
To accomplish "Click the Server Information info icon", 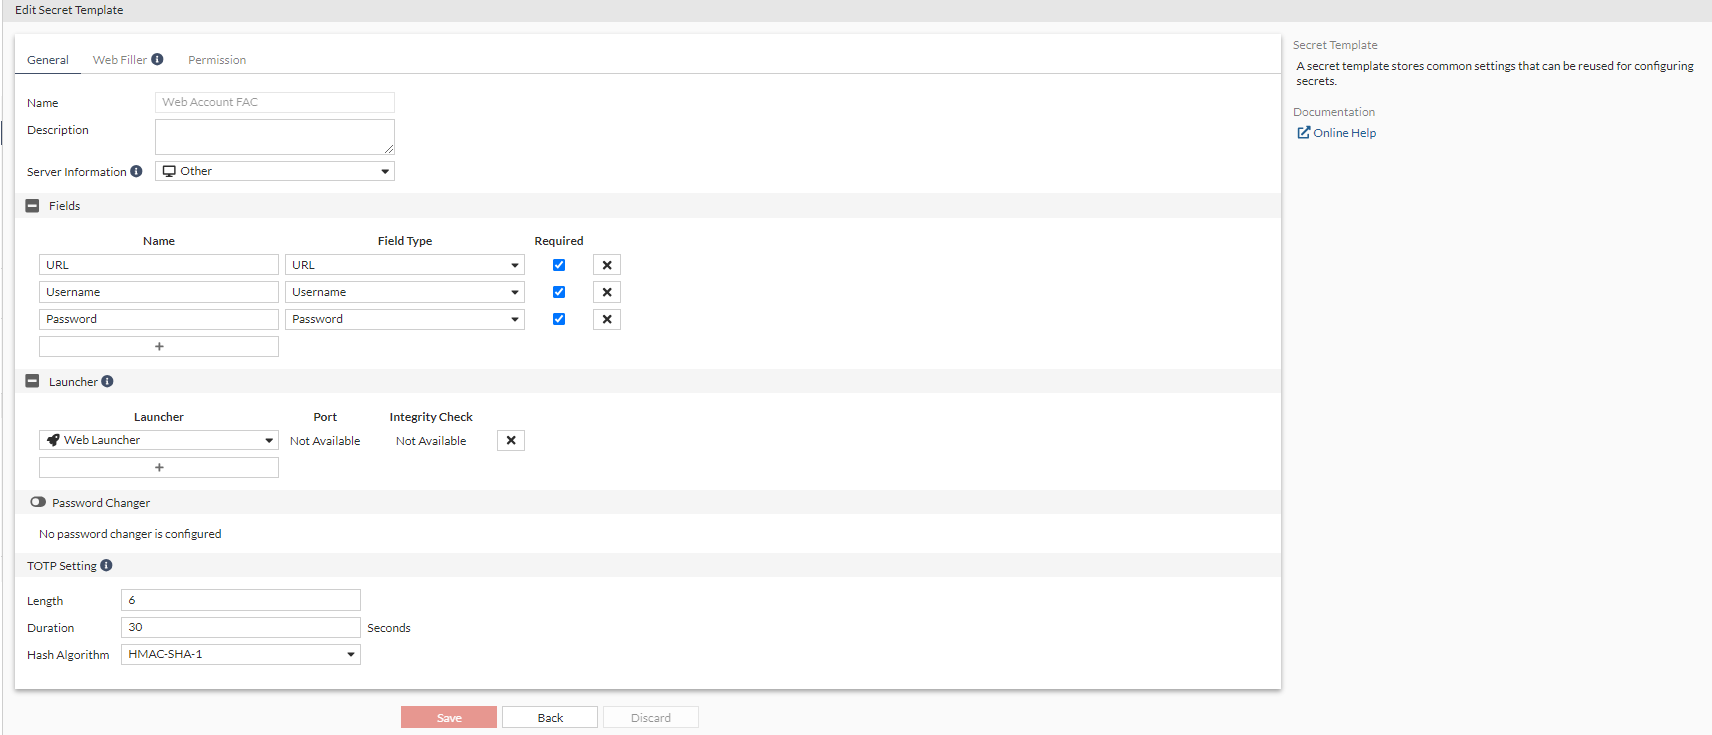I will 136,171.
